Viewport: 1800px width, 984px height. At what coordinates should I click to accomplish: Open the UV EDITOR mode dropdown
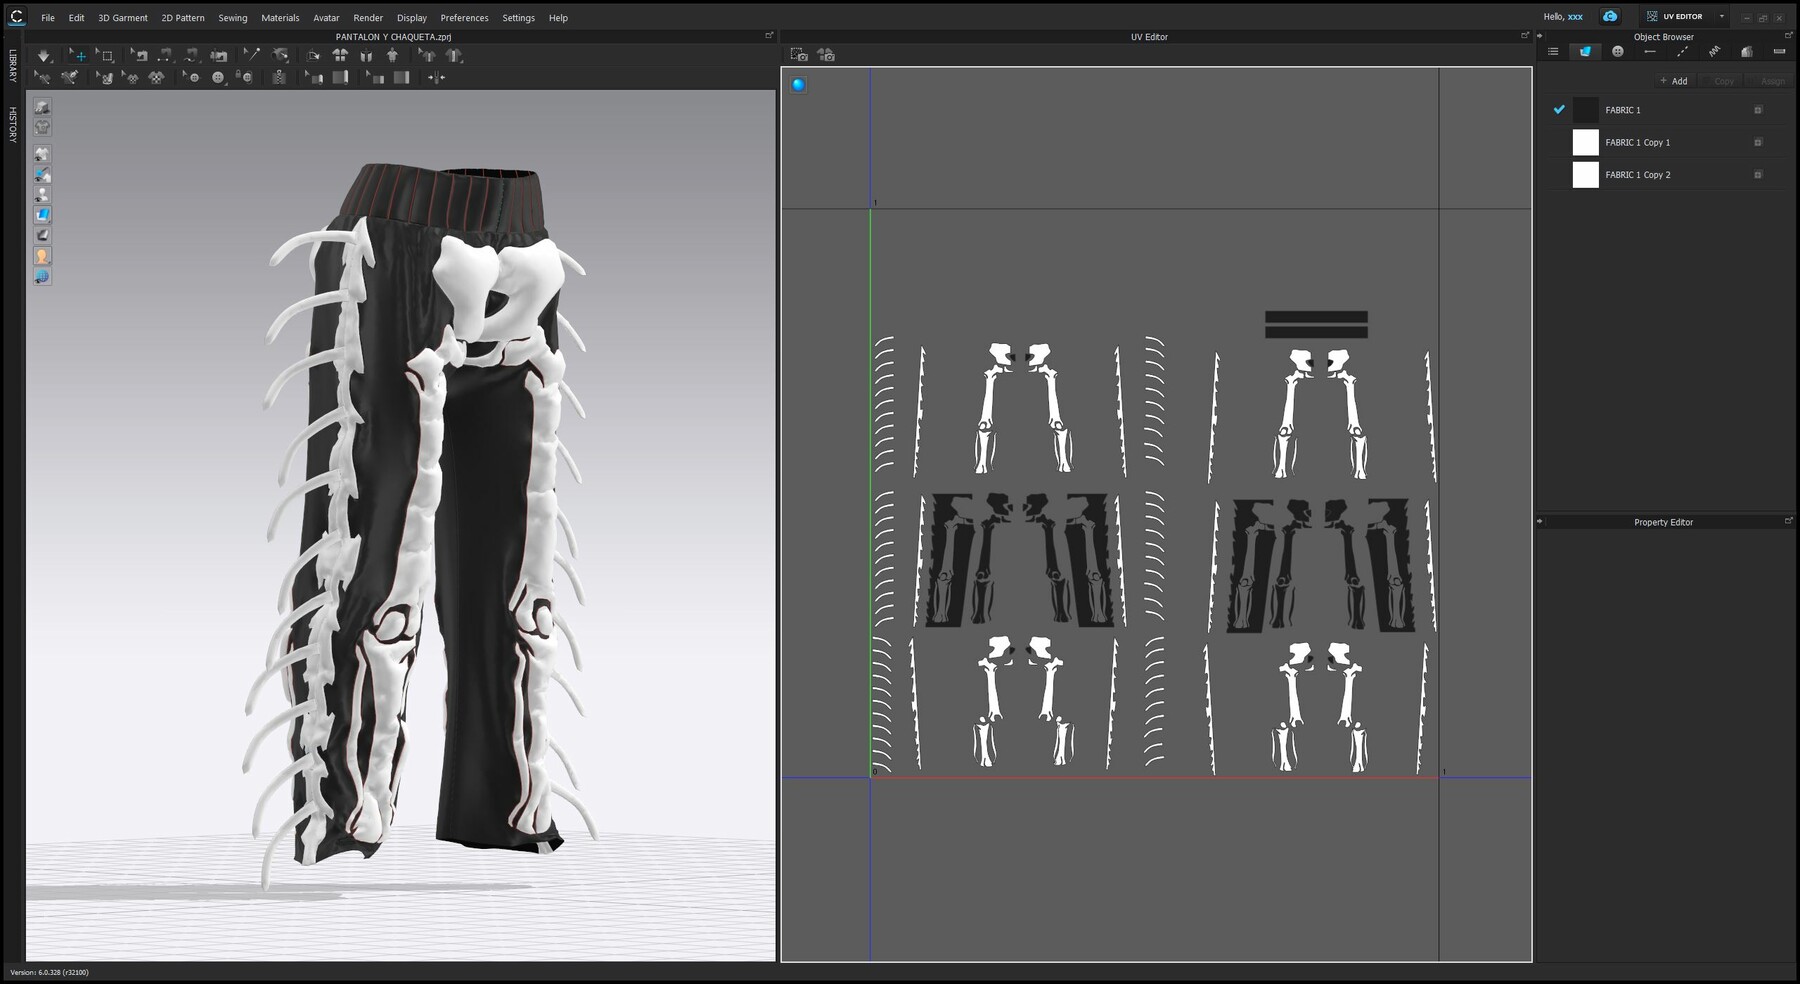[1721, 16]
